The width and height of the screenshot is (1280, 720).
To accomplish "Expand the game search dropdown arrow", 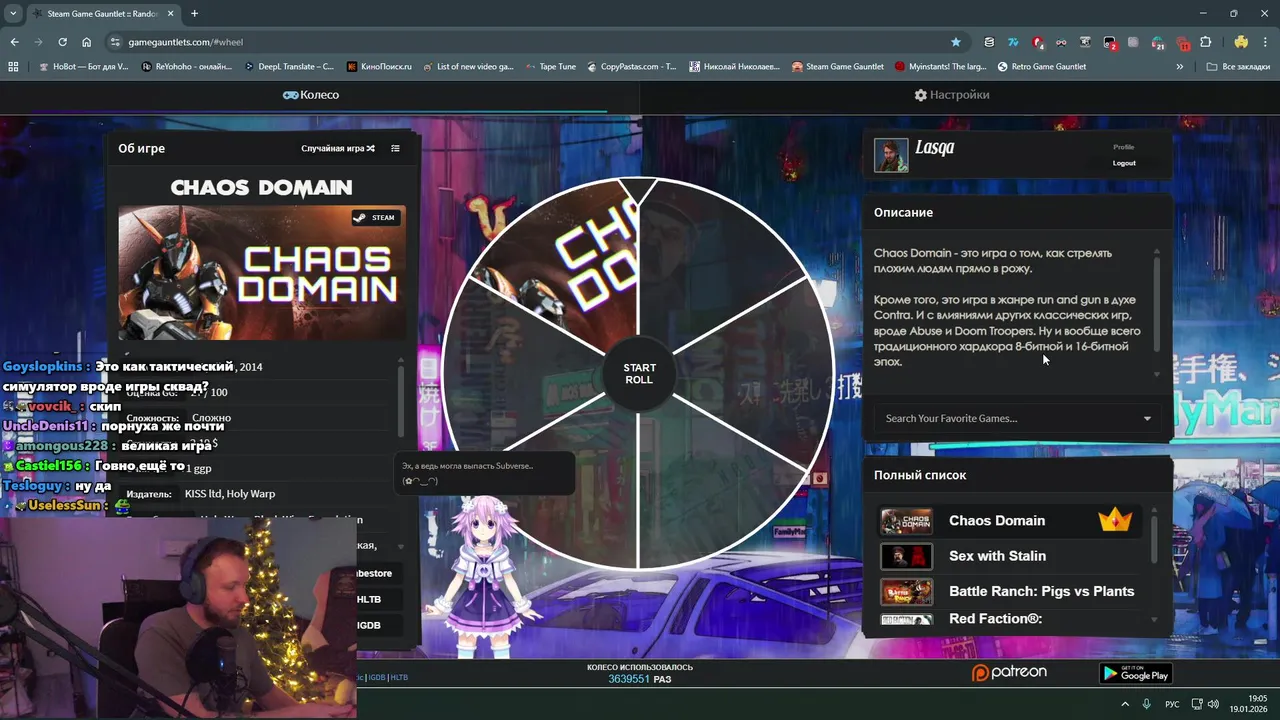I will (1147, 418).
